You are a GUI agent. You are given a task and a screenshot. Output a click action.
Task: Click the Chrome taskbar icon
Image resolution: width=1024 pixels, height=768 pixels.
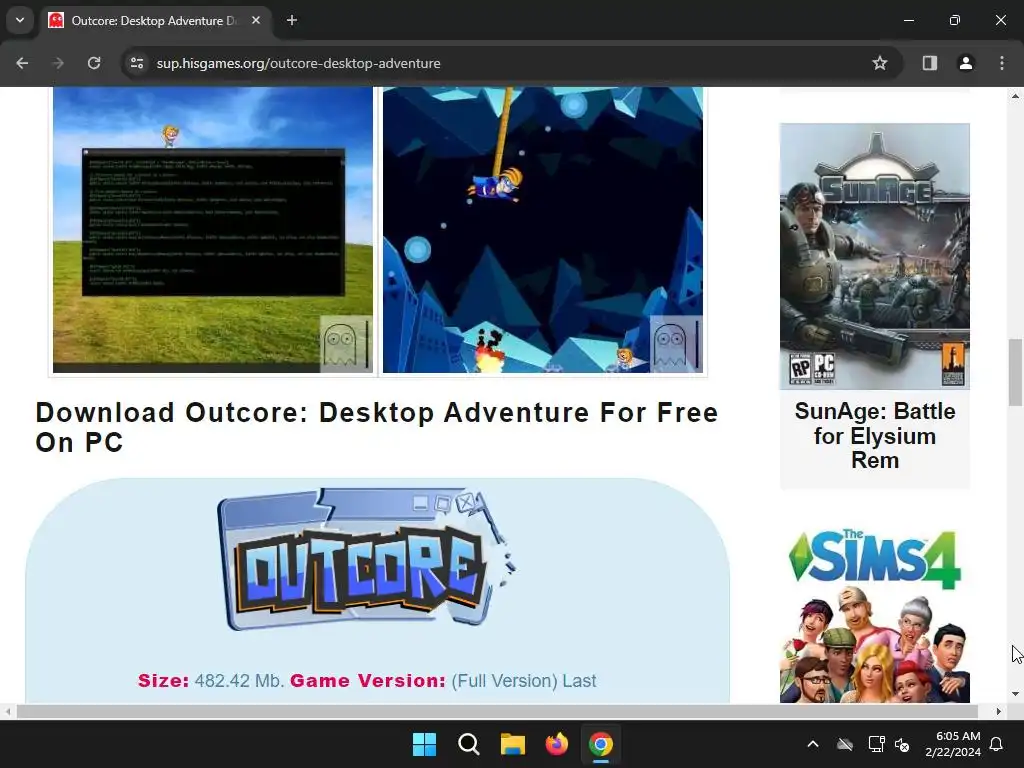coord(601,744)
